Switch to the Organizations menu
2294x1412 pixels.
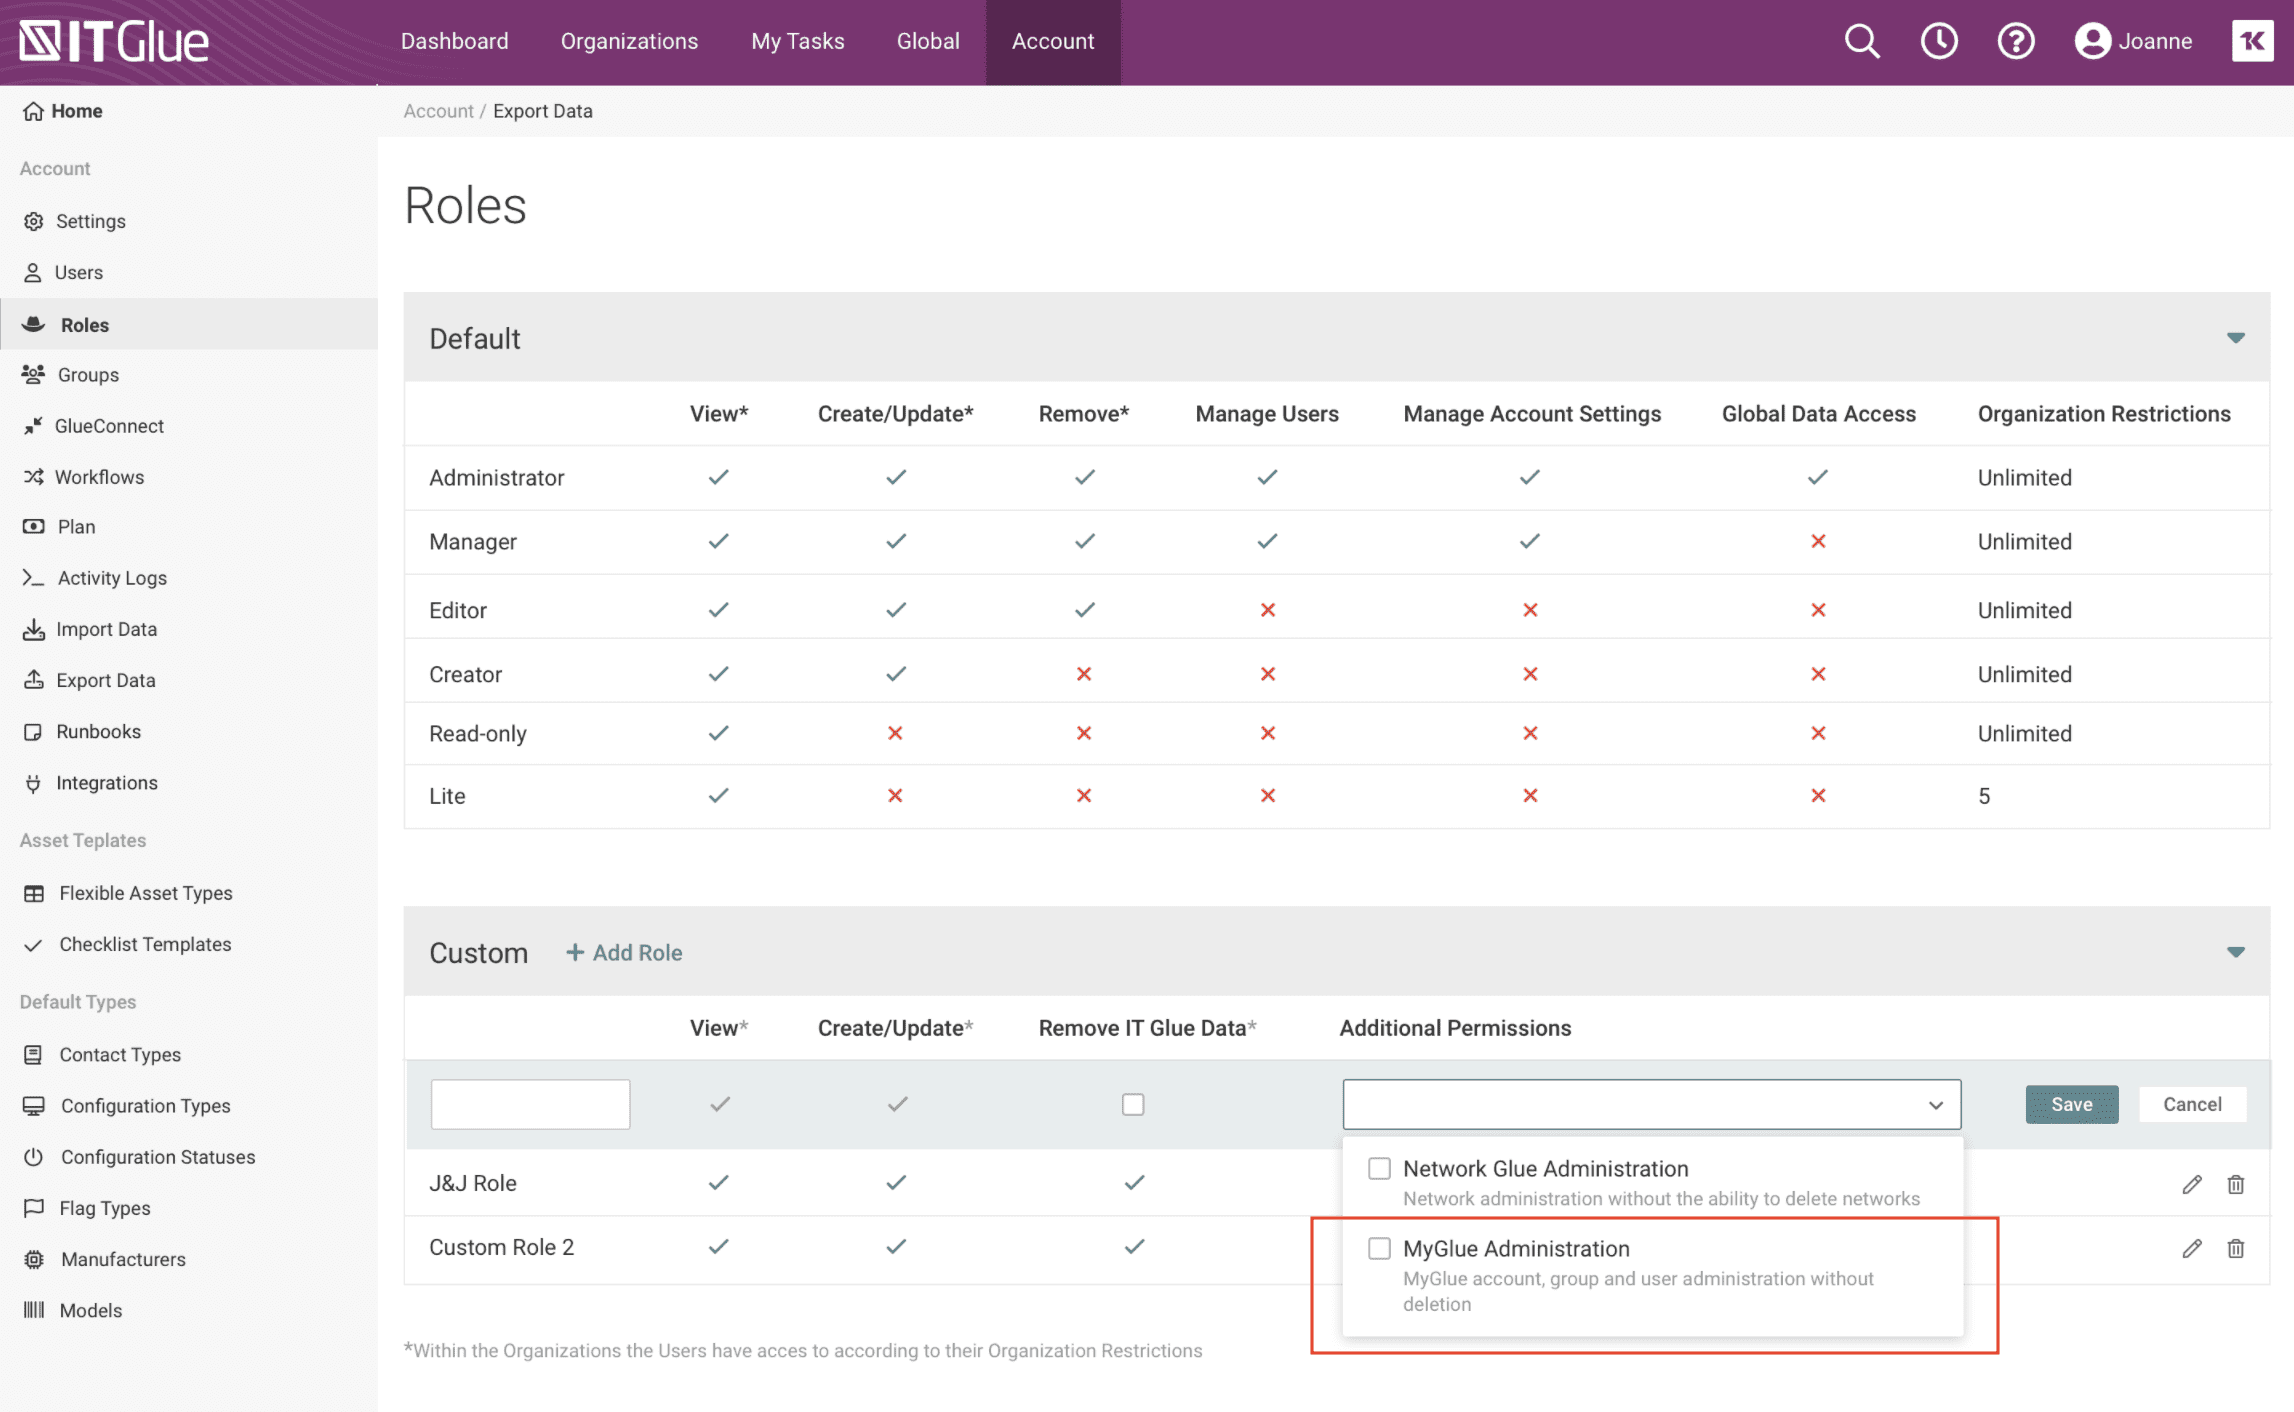pos(629,42)
